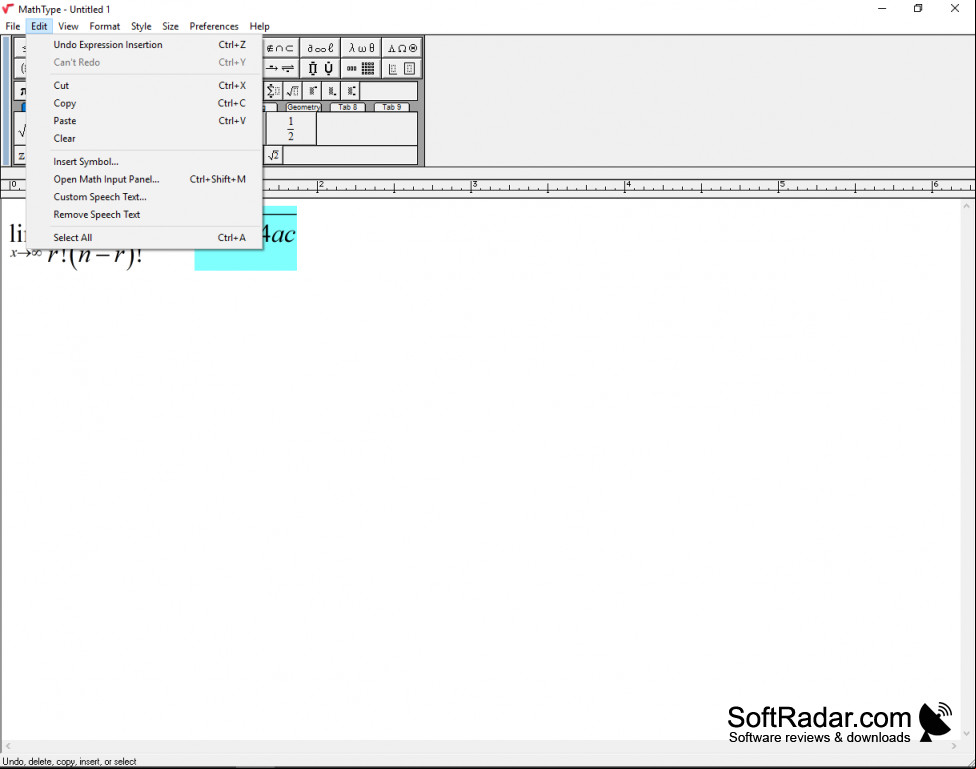The height and width of the screenshot is (769, 976).
Task: Click the scroll-up arrow of the vertical scrollbar
Action: [967, 205]
